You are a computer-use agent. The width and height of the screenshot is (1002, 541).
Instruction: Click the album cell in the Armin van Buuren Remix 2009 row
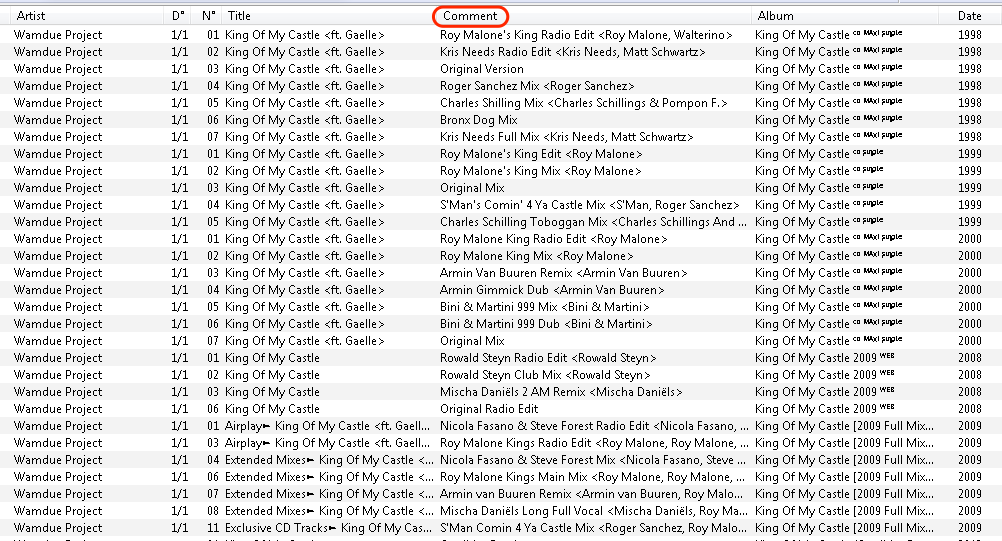click(x=844, y=494)
